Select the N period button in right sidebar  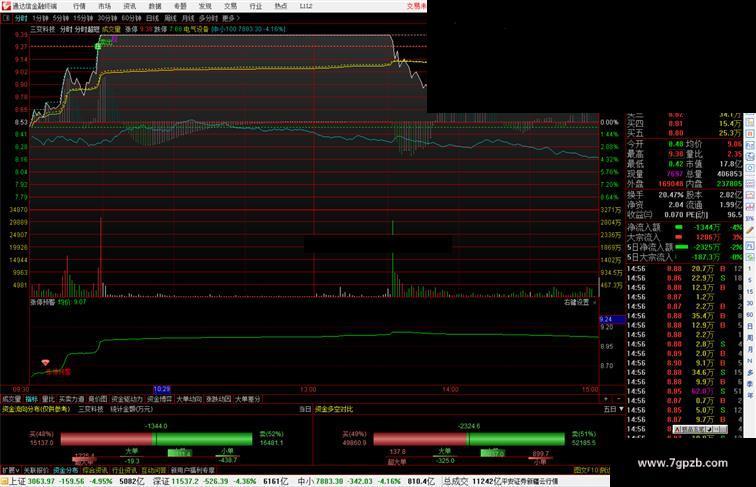(x=750, y=361)
